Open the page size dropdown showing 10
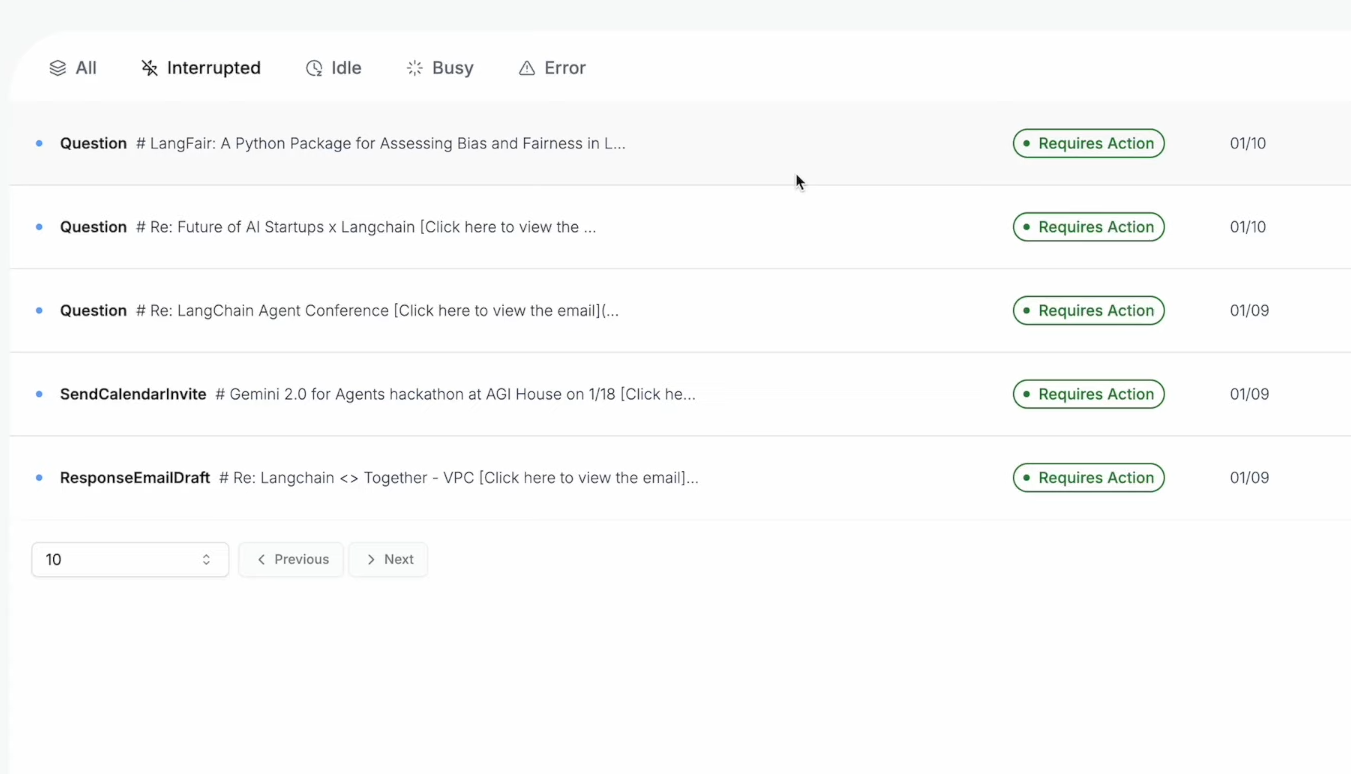Viewport: 1351px width, 774px height. click(130, 560)
